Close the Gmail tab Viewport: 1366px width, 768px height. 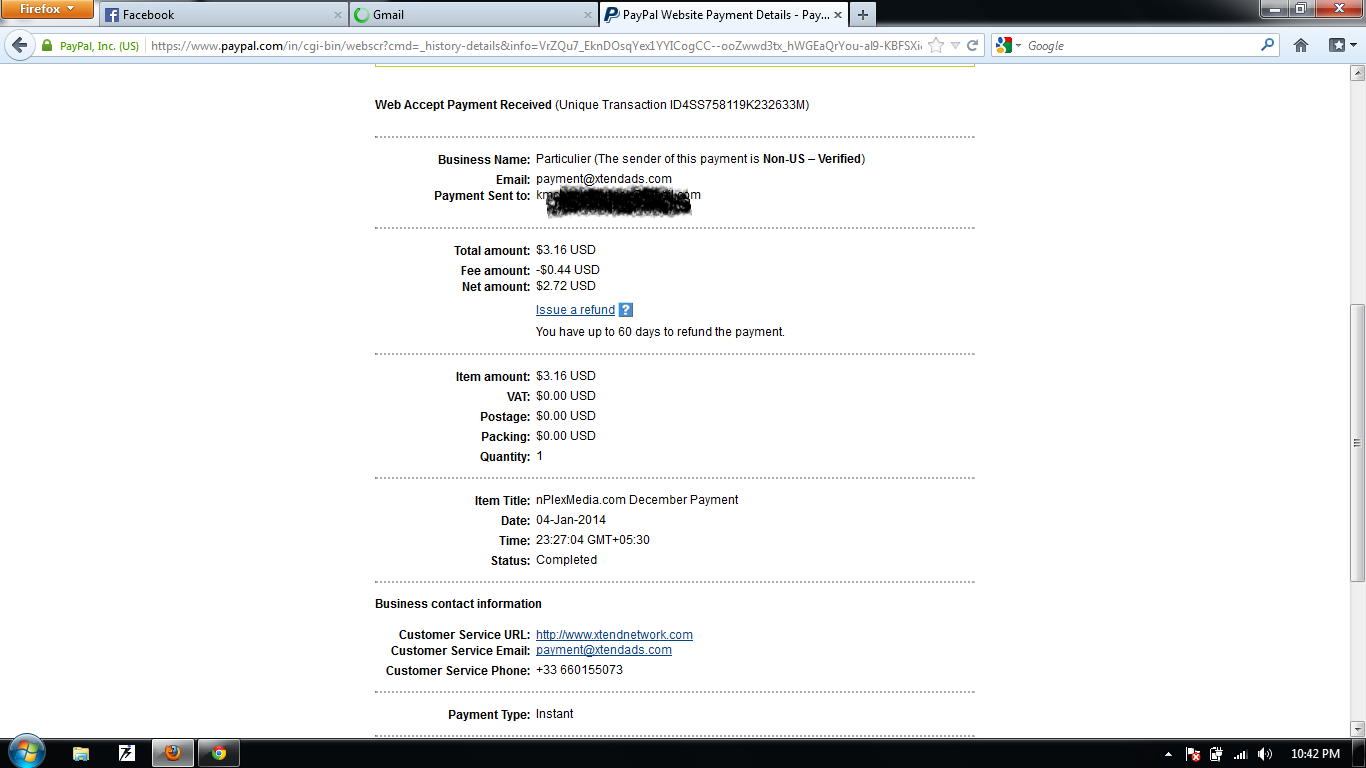point(586,15)
